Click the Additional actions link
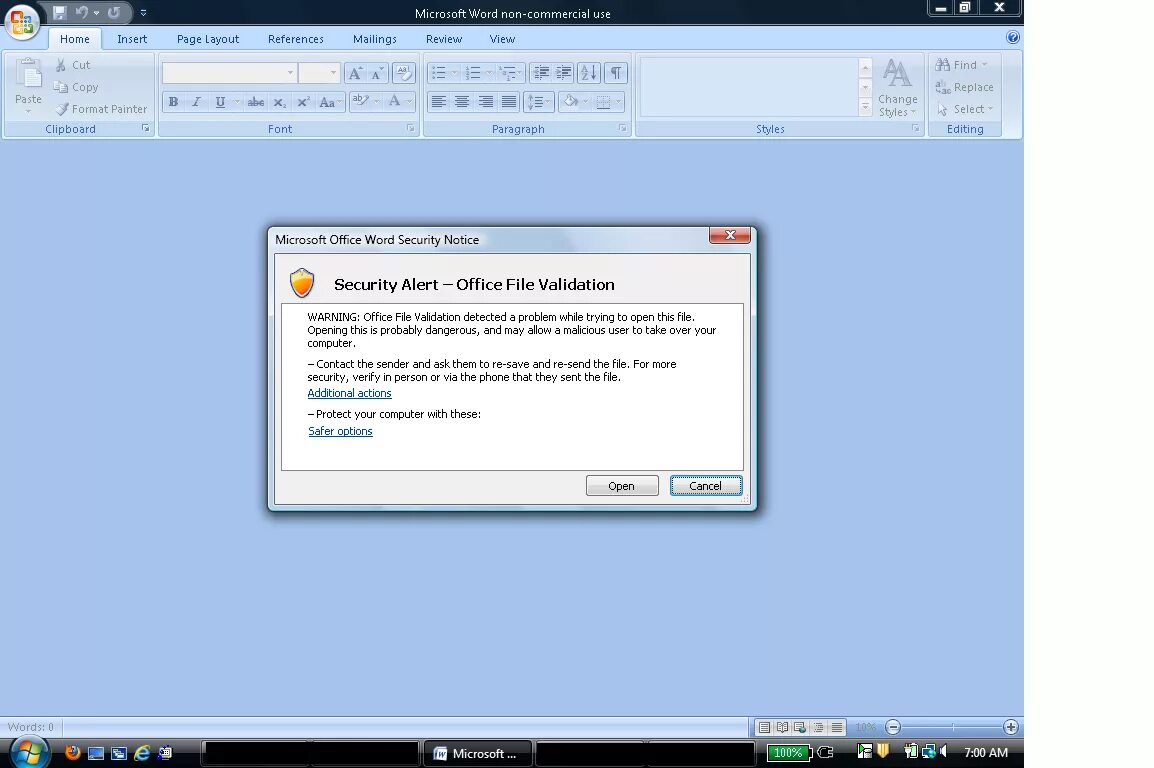This screenshot has width=1154, height=768. (349, 393)
